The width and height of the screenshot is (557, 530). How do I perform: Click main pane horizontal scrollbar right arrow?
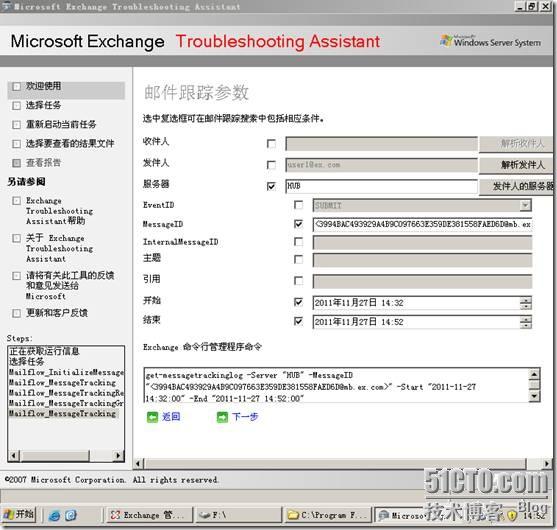(x=547, y=464)
